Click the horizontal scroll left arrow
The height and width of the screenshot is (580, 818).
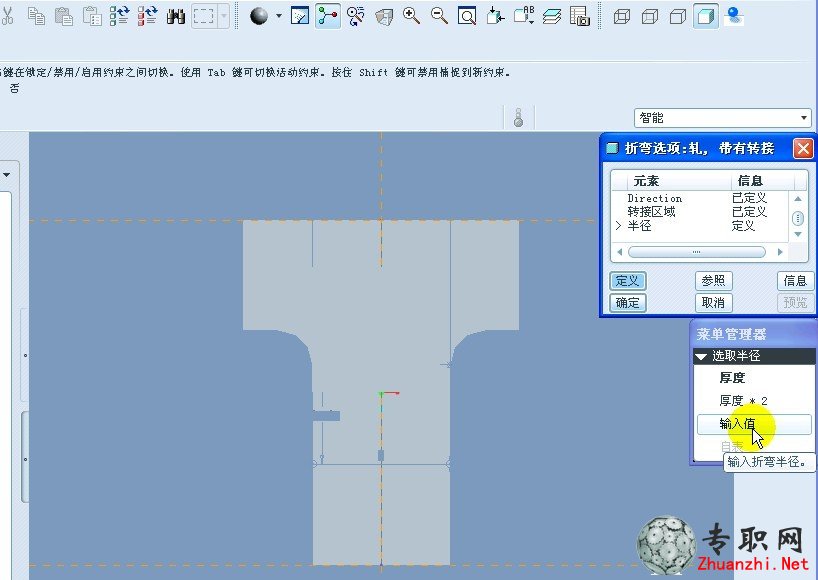click(620, 252)
